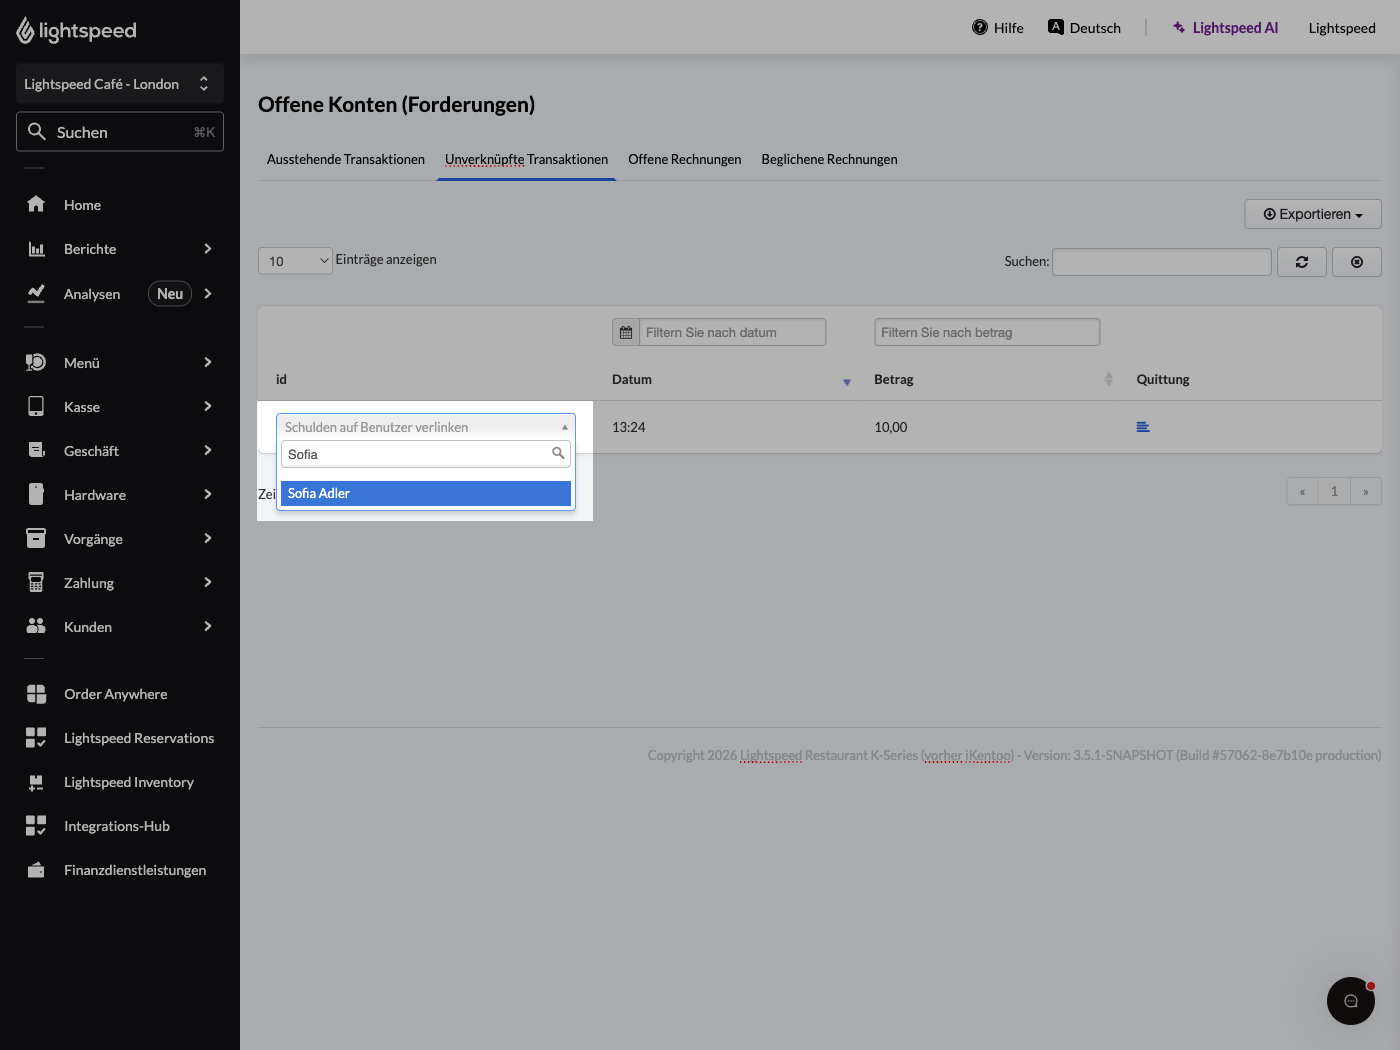Click the Kasse tablet icon
Viewport: 1400px width, 1050px height.
[x=36, y=406]
